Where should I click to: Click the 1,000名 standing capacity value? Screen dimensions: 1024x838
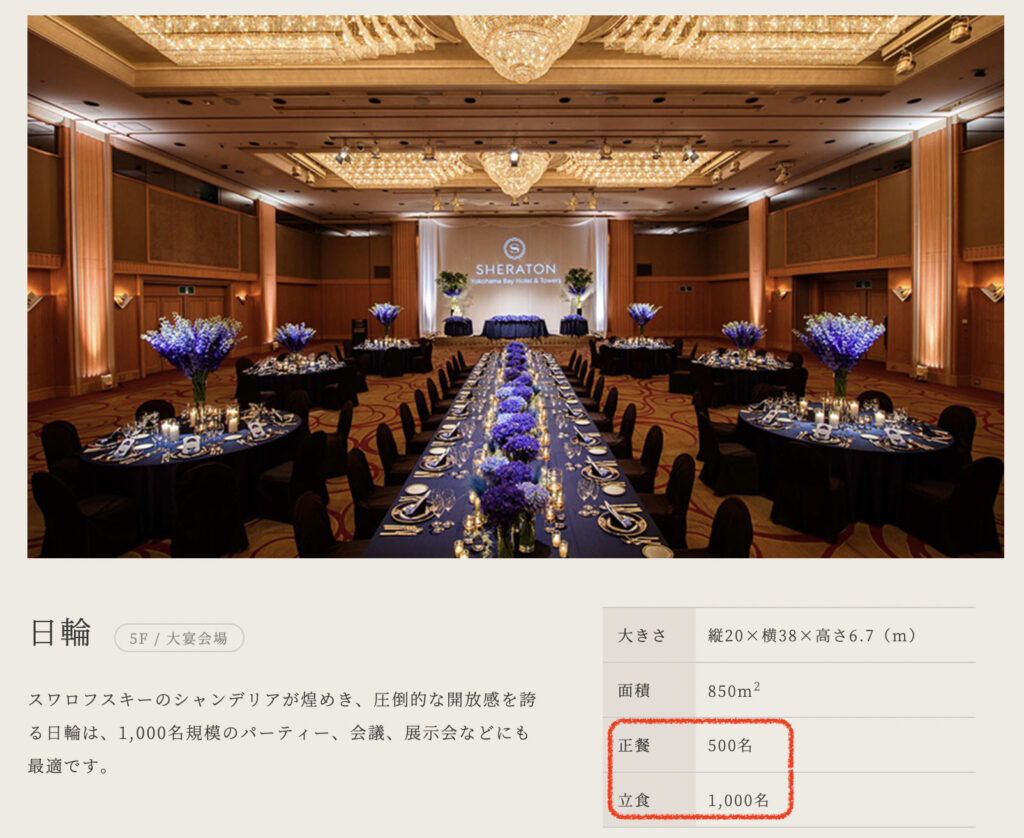tap(739, 800)
